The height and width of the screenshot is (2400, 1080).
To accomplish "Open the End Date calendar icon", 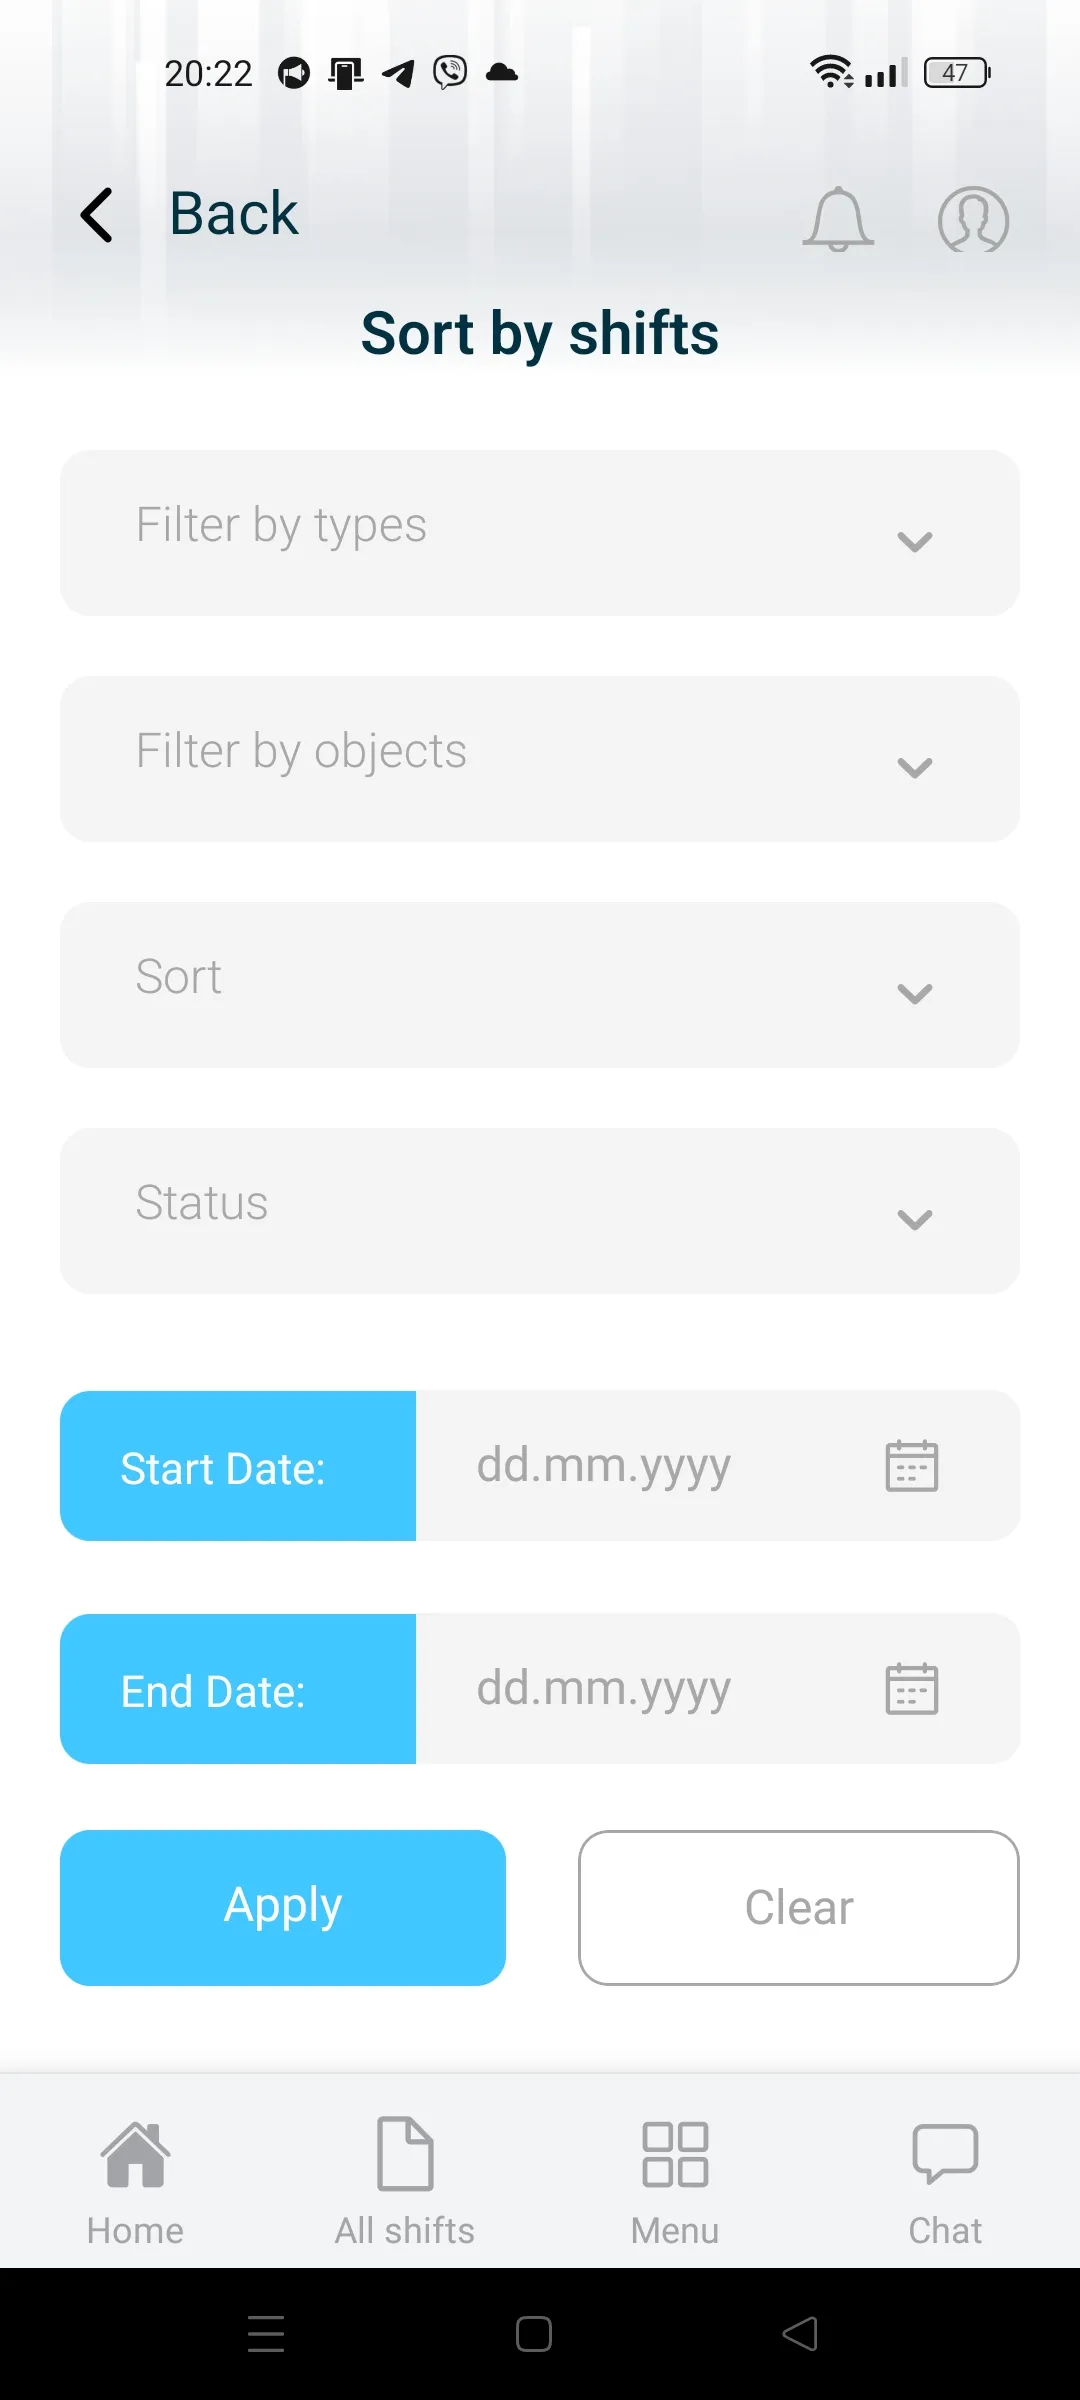I will [x=912, y=1689].
